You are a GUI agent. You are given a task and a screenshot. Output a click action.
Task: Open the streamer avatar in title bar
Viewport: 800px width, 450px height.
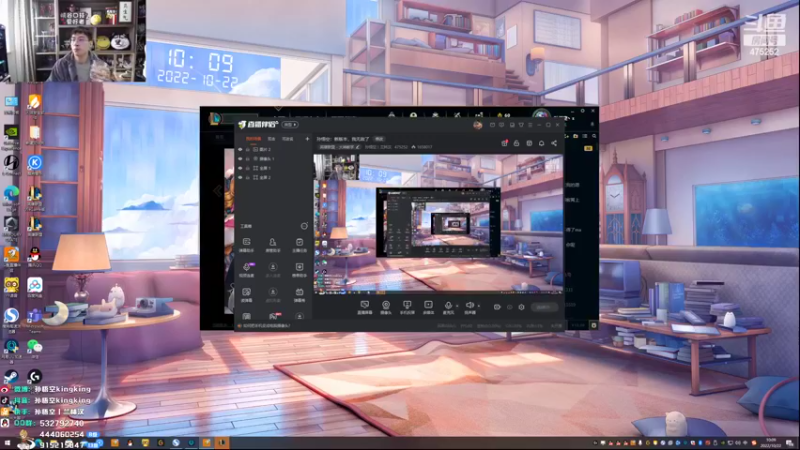pos(478,125)
